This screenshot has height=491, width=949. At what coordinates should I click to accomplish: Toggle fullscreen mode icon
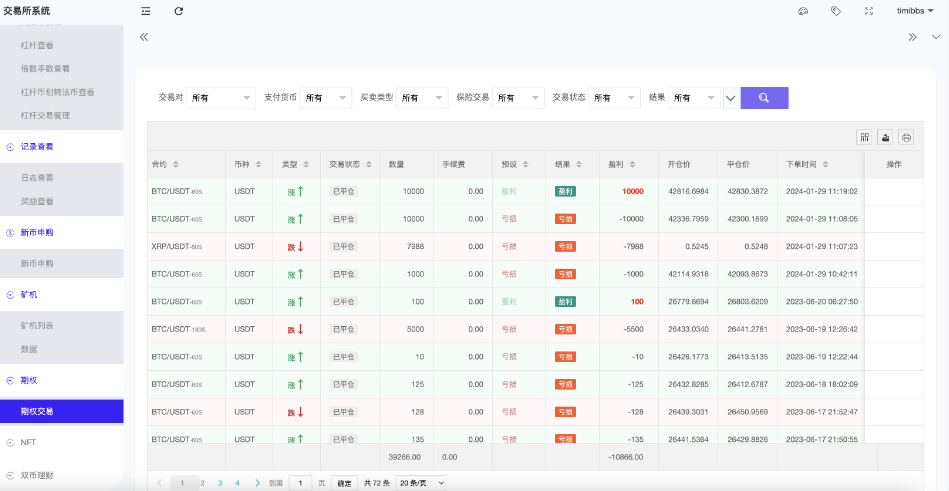pos(868,11)
